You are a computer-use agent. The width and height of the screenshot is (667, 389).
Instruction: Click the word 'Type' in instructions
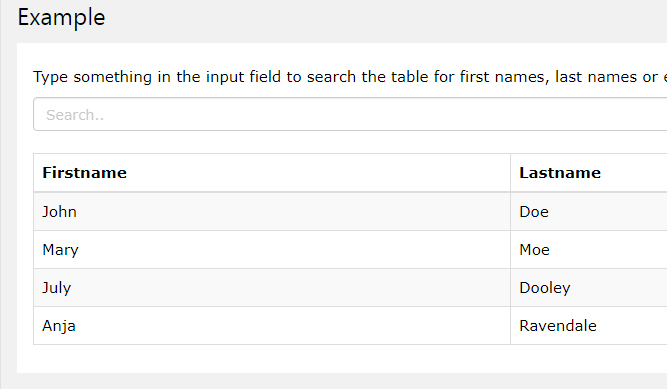[50, 77]
